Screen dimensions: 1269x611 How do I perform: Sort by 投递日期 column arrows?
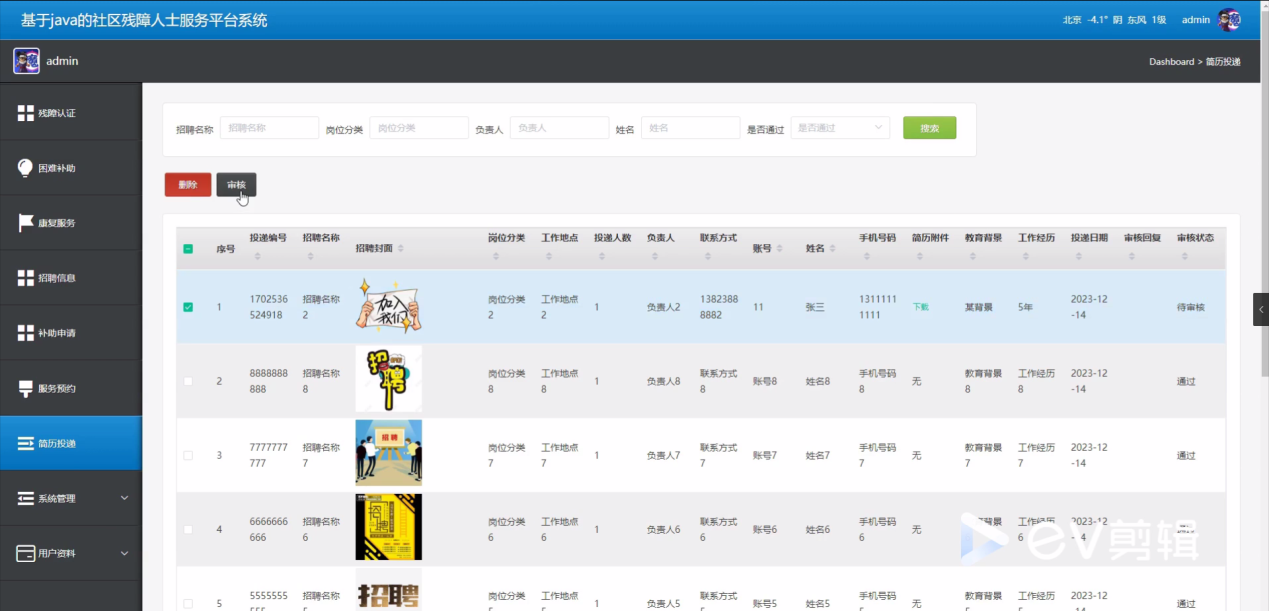pos(1079,257)
